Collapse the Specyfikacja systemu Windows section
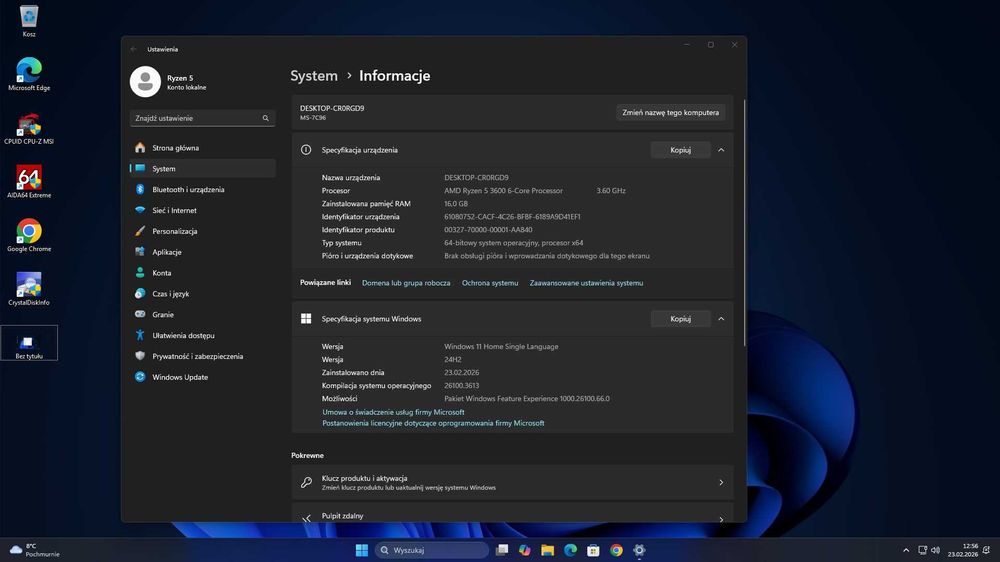 pyautogui.click(x=721, y=319)
